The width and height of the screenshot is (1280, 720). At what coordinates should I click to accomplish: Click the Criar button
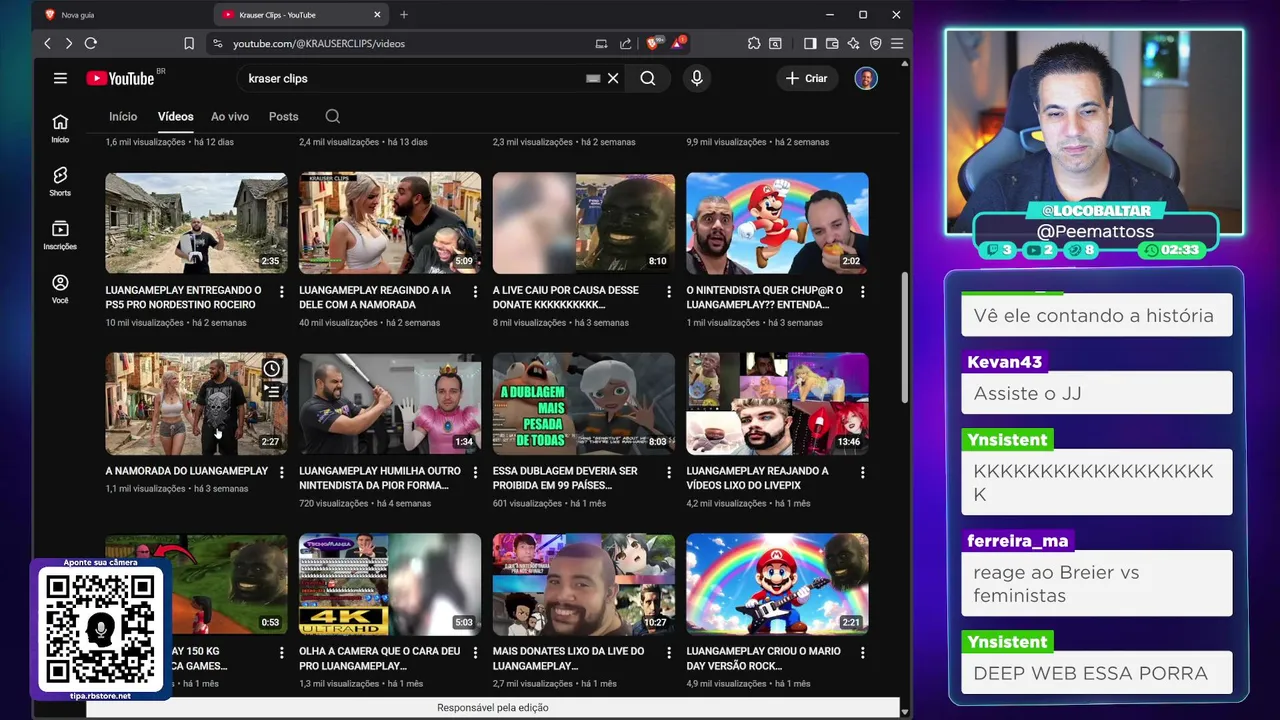806,78
